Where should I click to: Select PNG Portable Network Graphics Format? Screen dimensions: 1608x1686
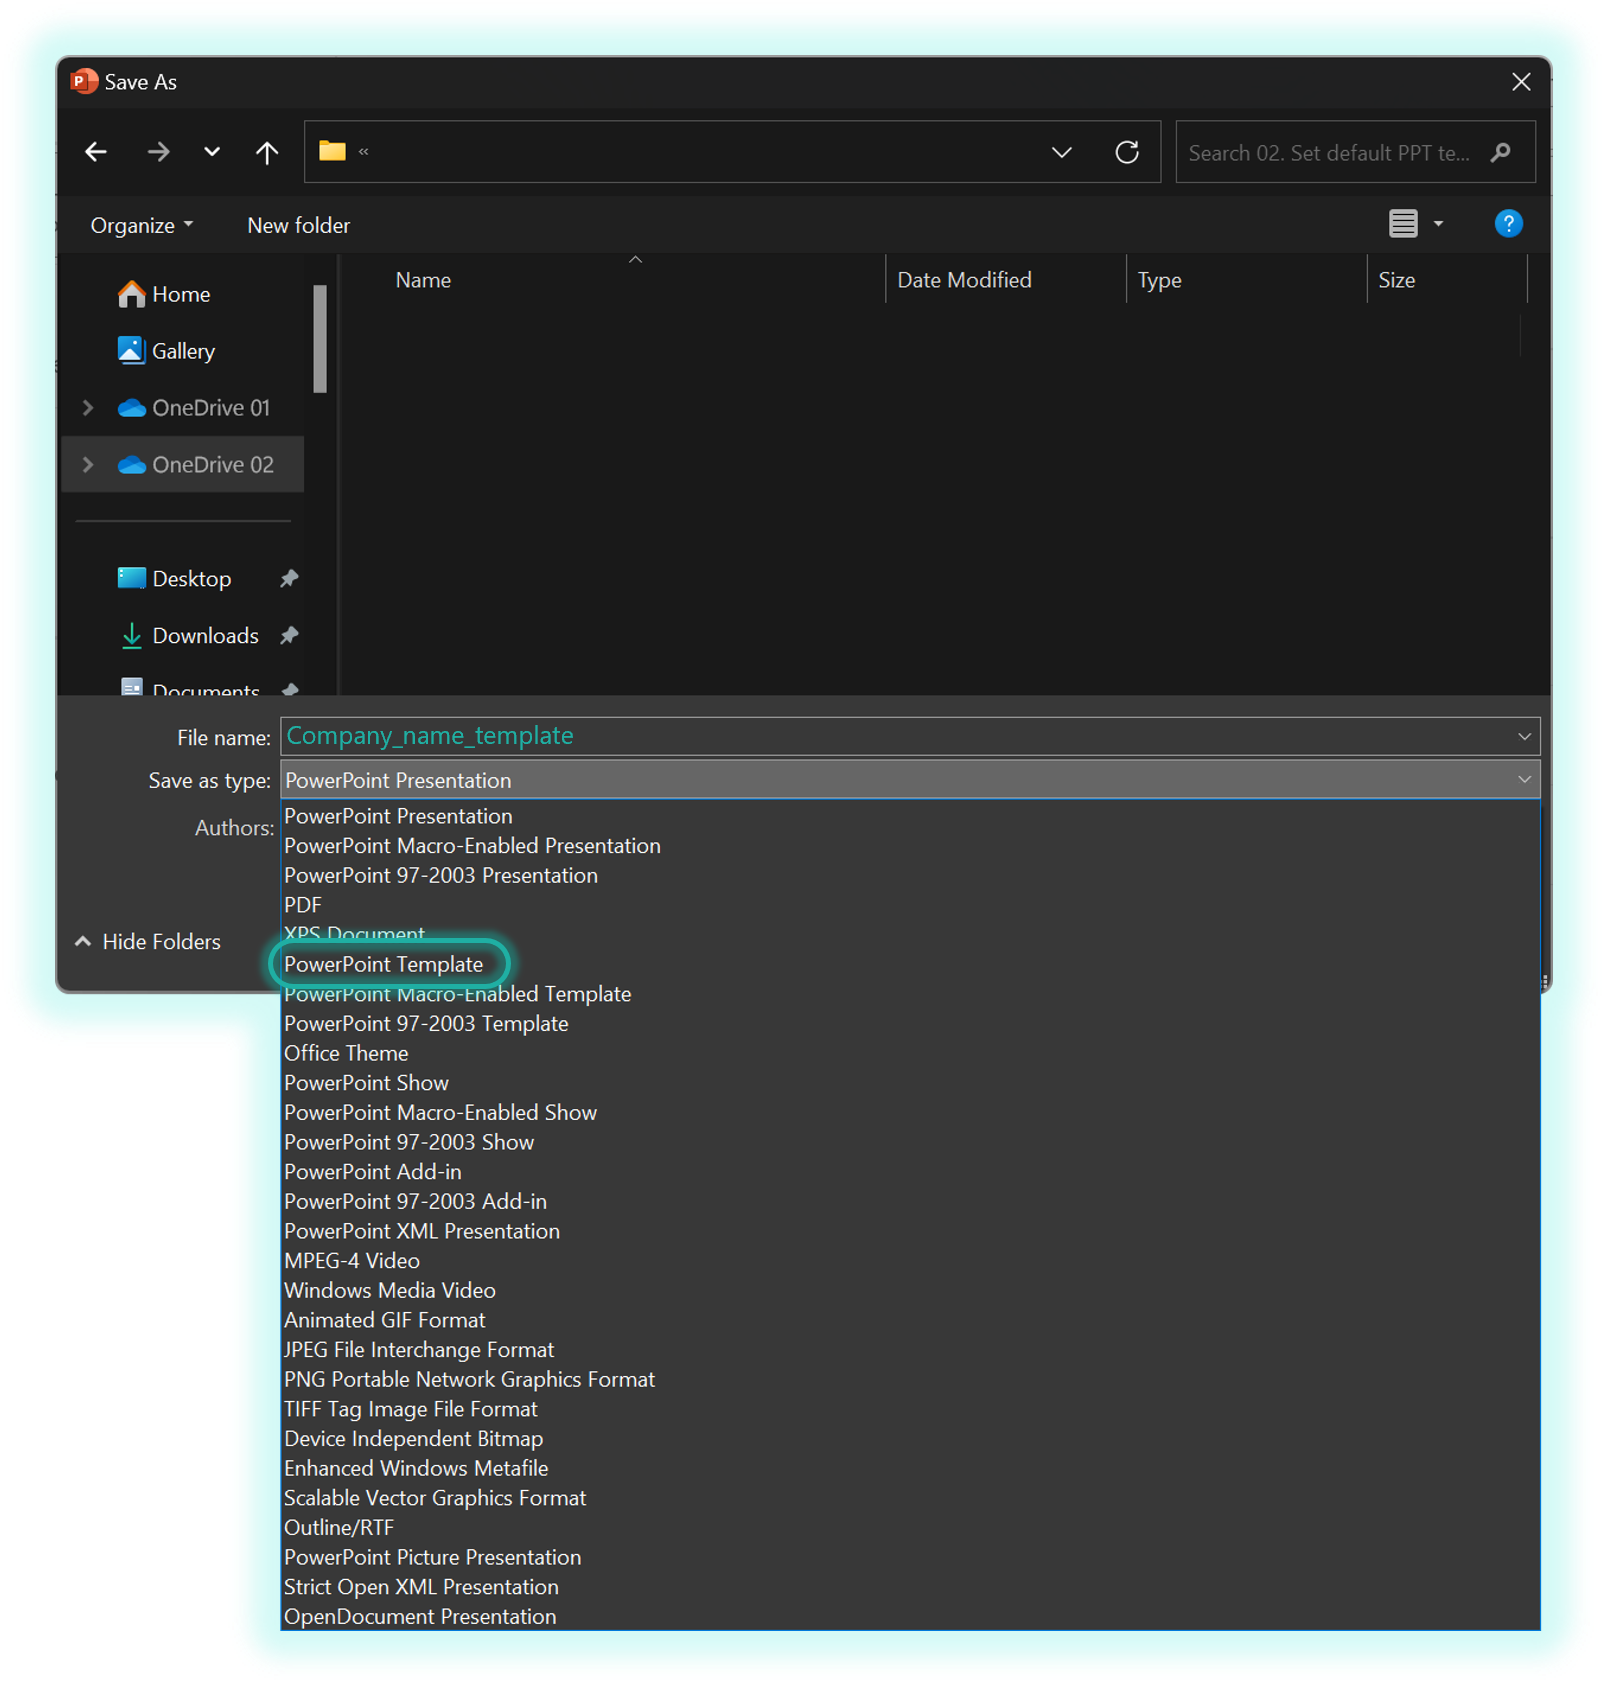coord(910,1380)
